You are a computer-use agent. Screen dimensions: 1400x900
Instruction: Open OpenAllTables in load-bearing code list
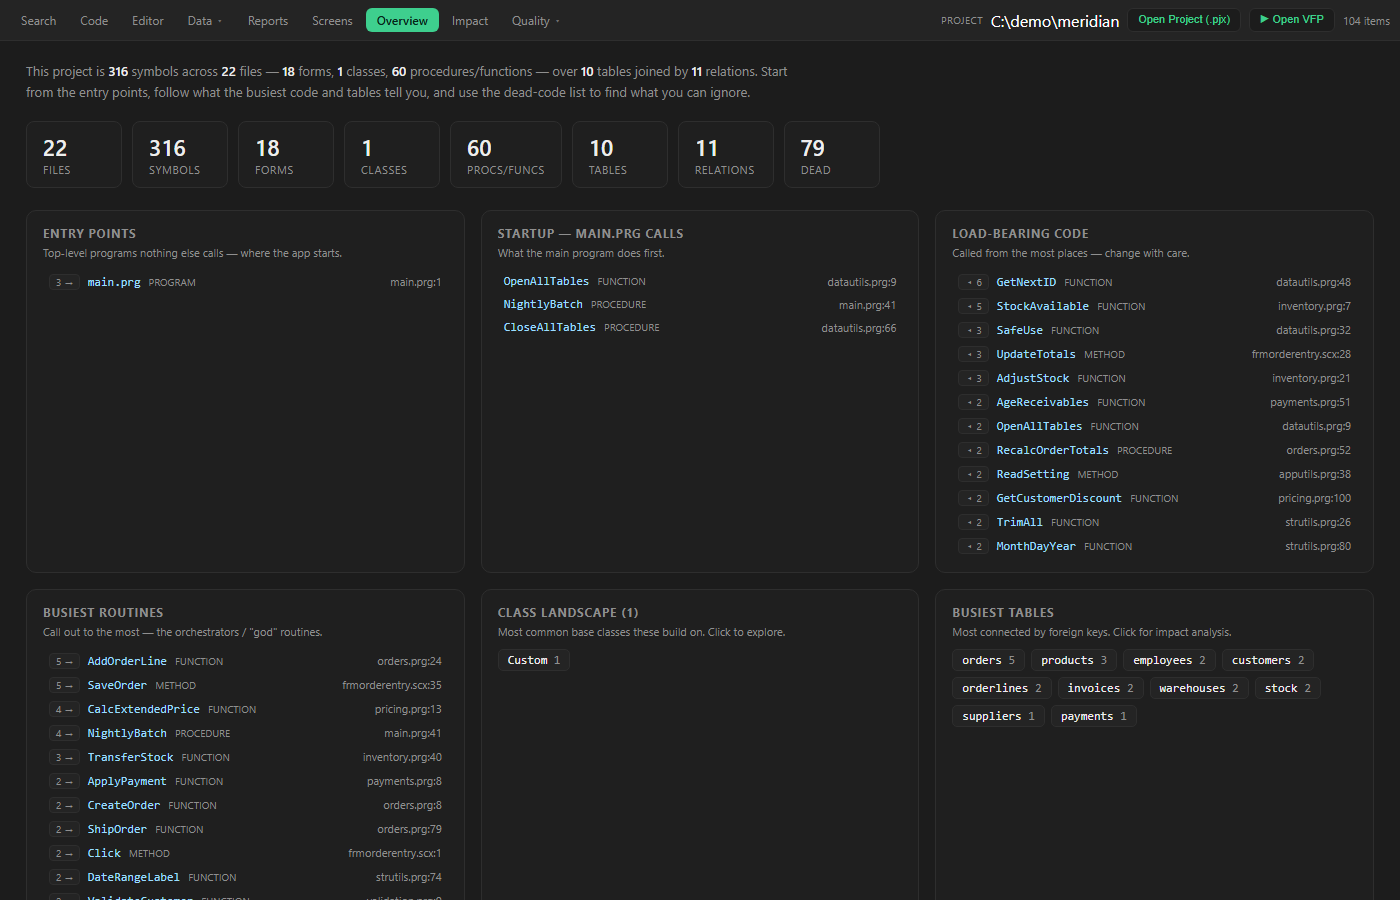pyautogui.click(x=1154, y=426)
